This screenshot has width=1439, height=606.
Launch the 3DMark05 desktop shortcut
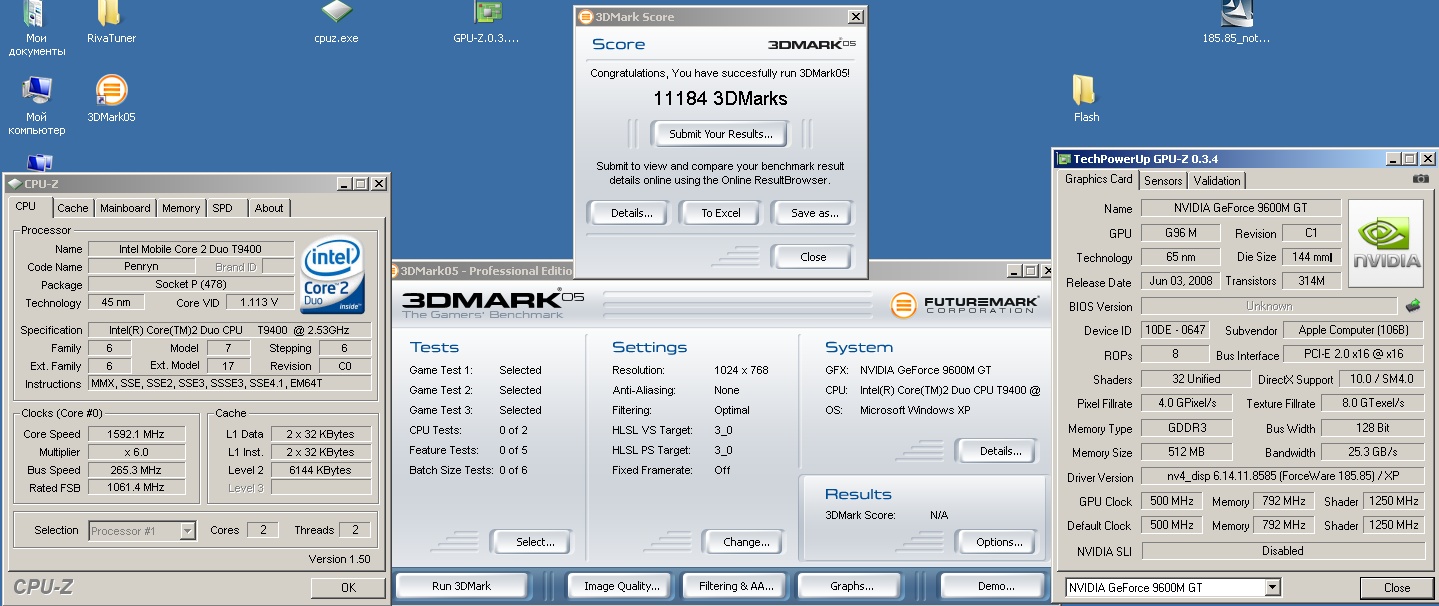click(111, 100)
